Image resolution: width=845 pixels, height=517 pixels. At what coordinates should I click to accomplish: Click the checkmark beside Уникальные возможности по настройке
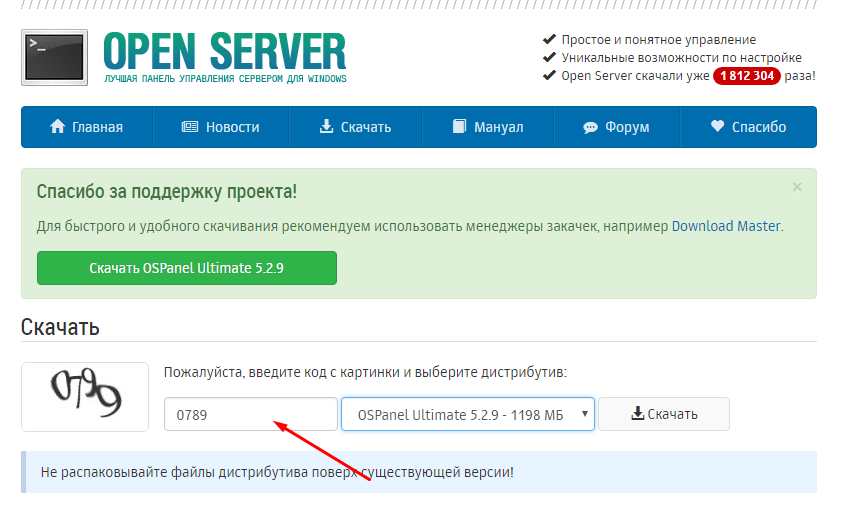coord(549,57)
